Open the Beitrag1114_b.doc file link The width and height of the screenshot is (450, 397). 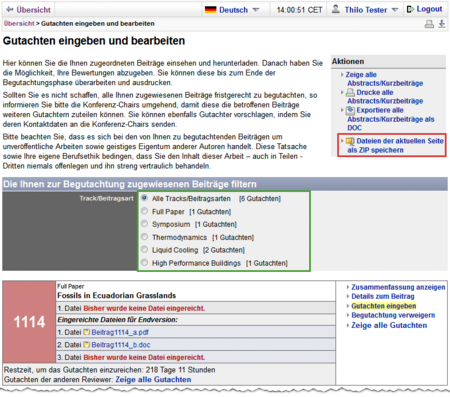point(121,345)
